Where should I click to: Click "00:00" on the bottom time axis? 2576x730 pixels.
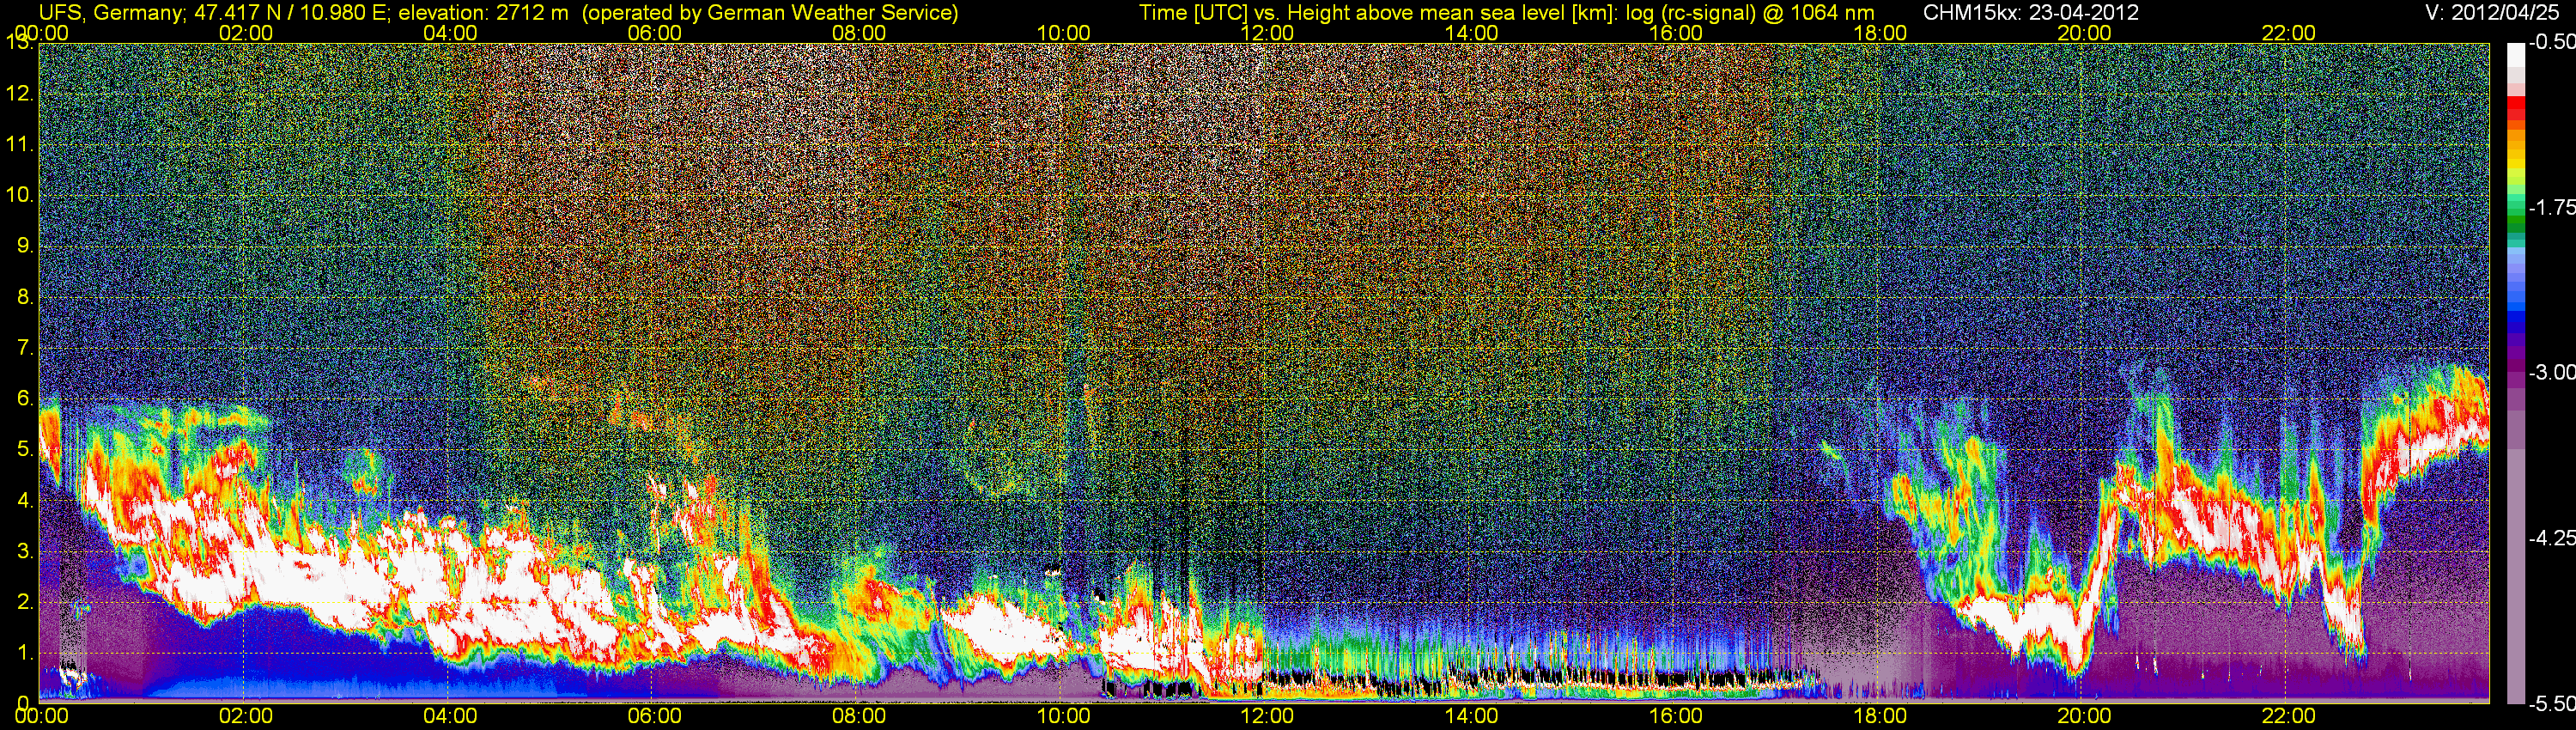(x=41, y=716)
